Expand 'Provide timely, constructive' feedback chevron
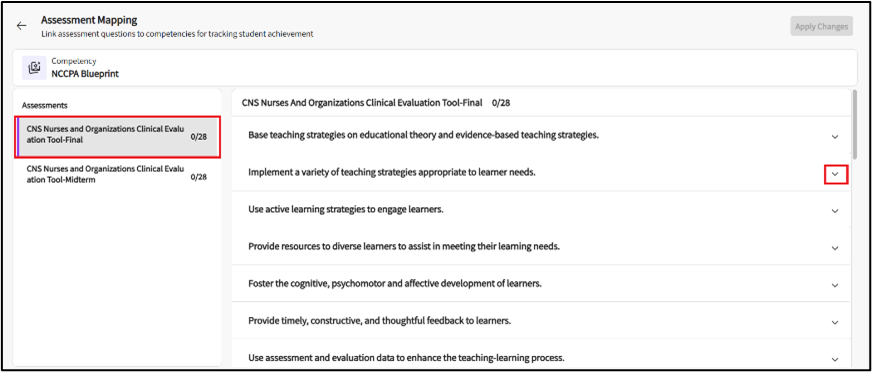872x372 pixels. (834, 322)
